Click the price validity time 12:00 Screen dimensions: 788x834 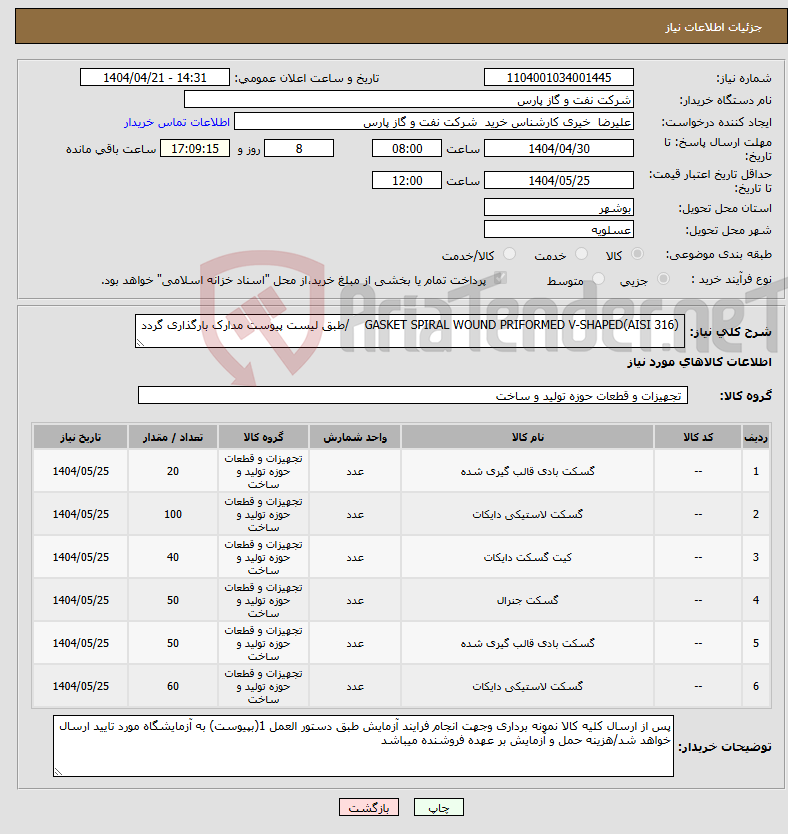click(x=407, y=180)
